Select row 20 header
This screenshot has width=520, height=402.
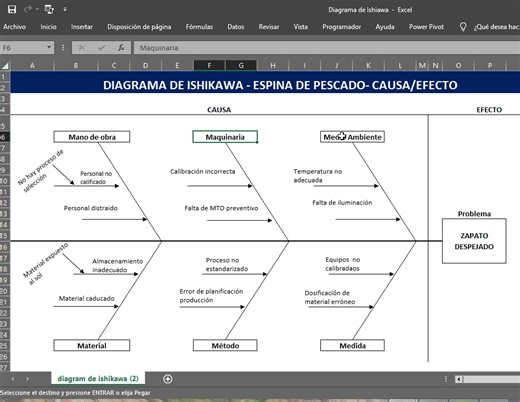pyautogui.click(x=5, y=291)
